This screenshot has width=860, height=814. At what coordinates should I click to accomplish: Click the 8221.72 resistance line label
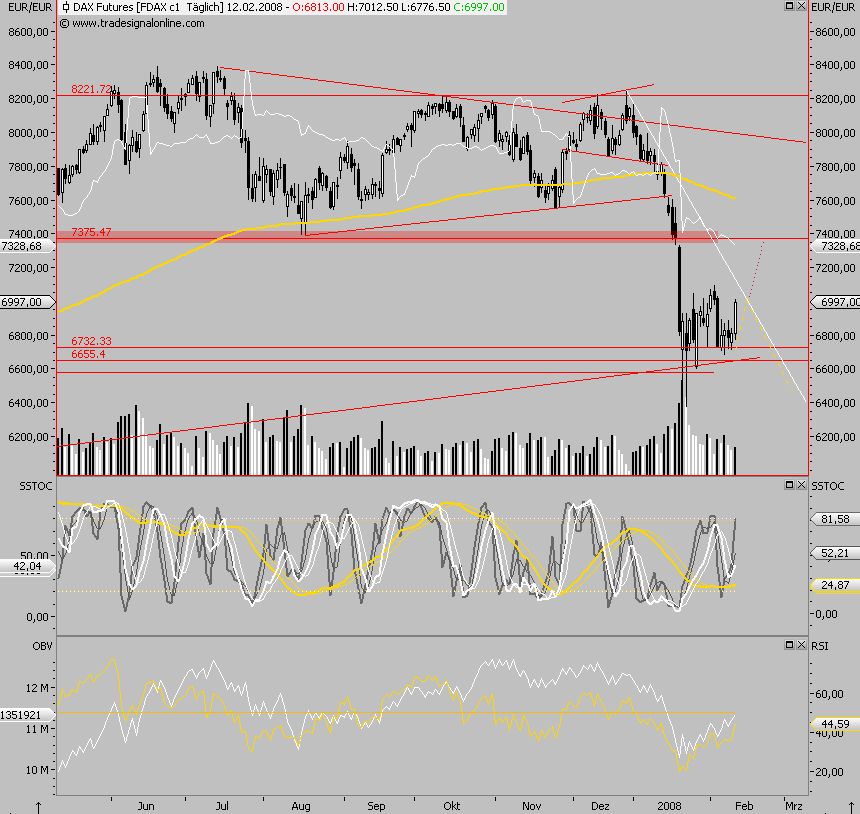tap(92, 89)
